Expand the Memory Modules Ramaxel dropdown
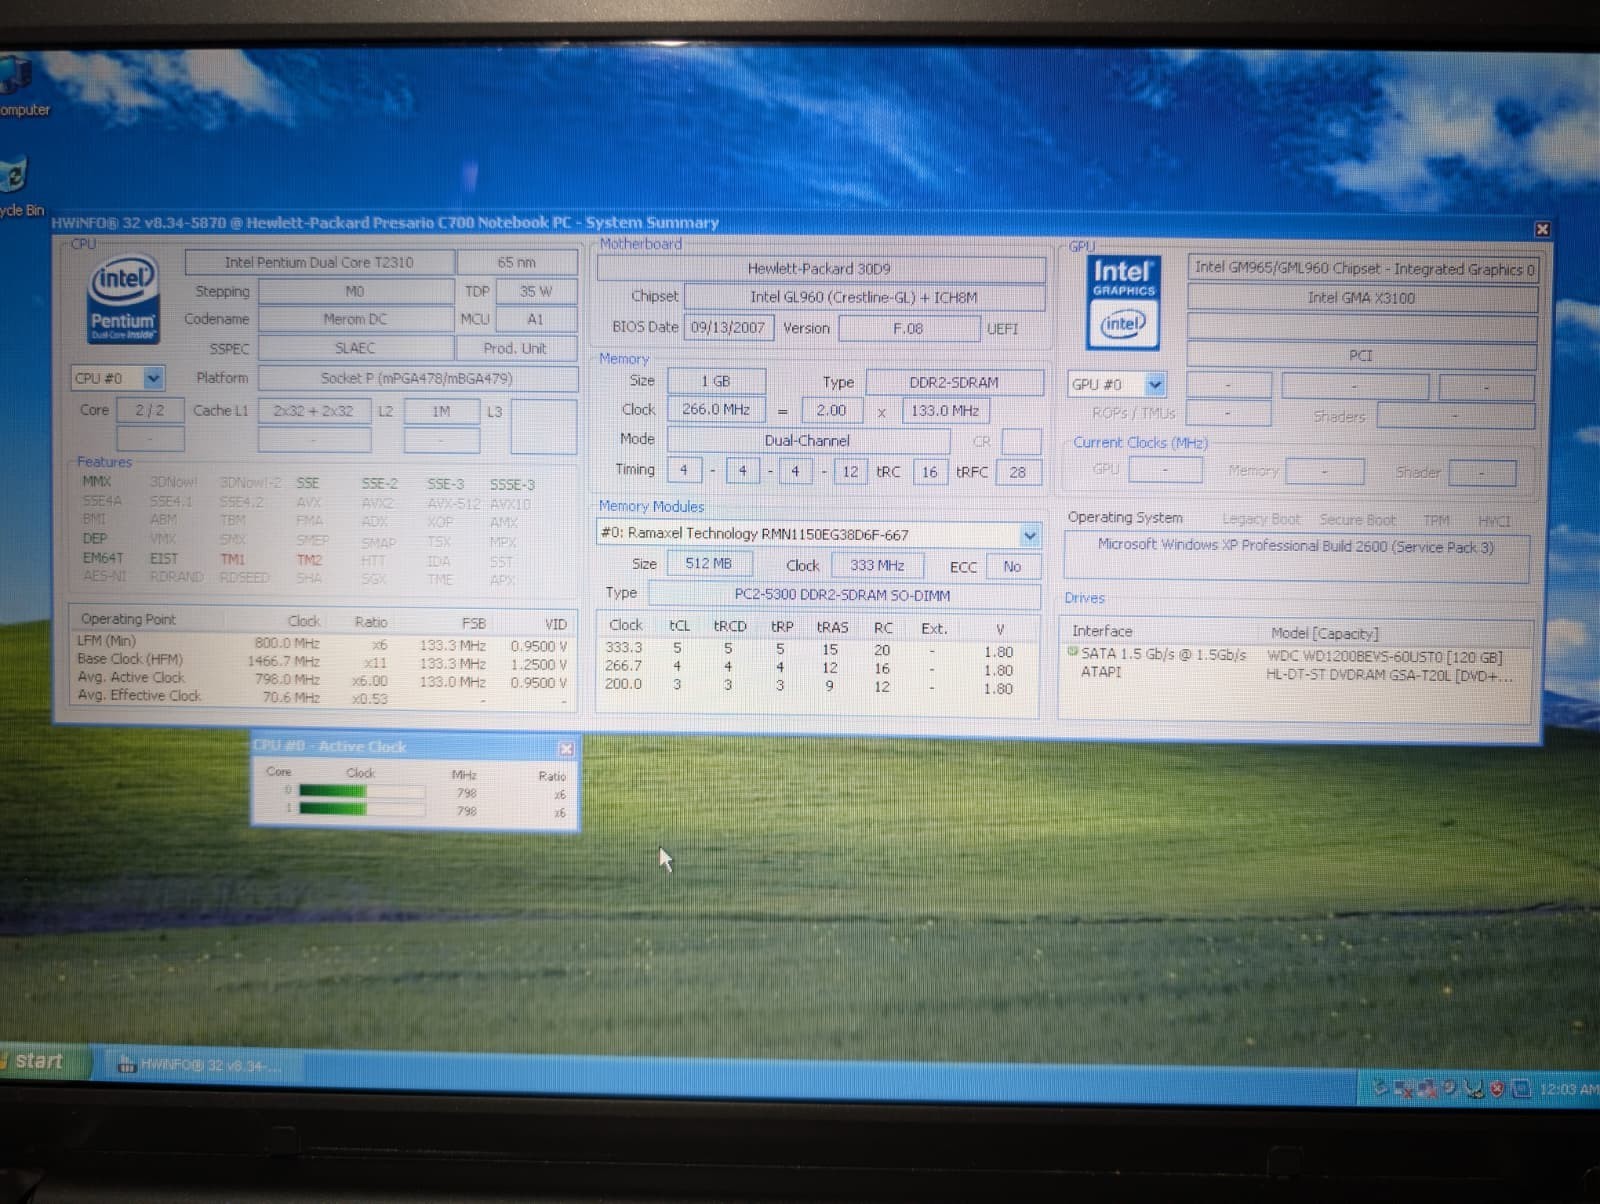The width and height of the screenshot is (1600, 1204). (x=1029, y=535)
